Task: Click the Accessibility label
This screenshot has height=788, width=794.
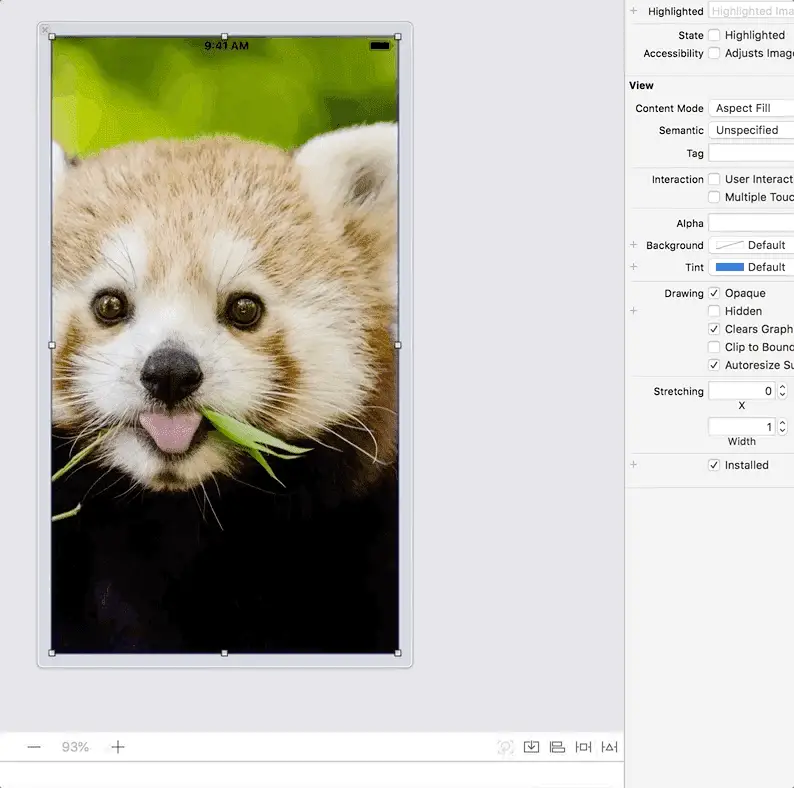Action: coord(673,53)
